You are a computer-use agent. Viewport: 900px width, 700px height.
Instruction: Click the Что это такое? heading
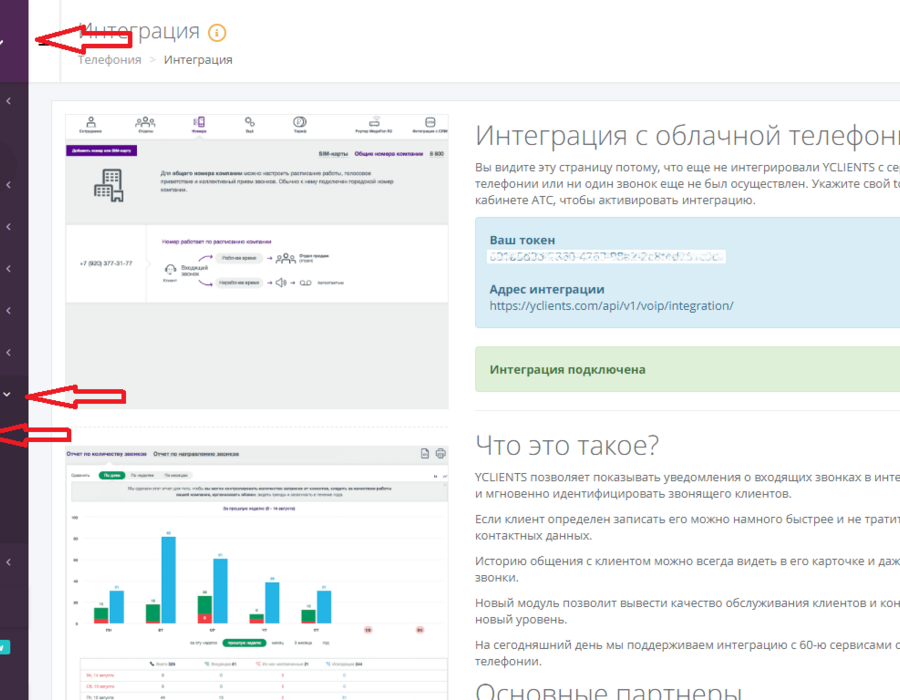coord(567,445)
